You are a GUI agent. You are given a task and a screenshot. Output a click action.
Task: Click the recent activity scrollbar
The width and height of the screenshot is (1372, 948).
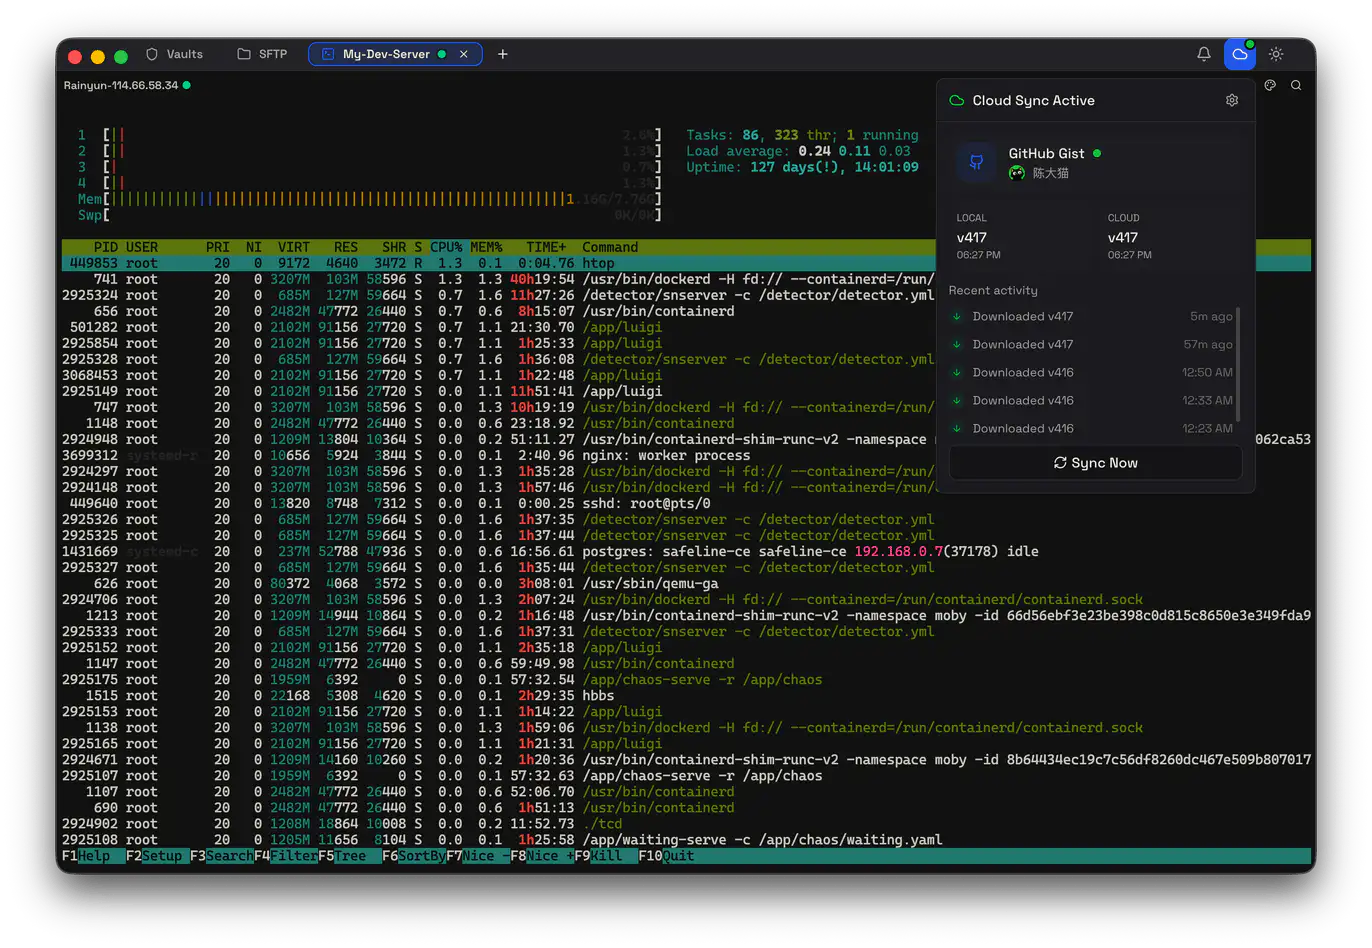pyautogui.click(x=1238, y=364)
